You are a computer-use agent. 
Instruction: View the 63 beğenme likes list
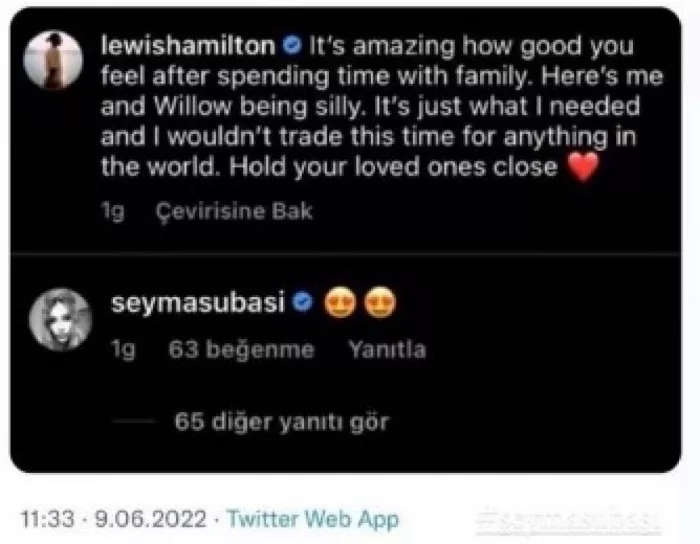point(242,349)
